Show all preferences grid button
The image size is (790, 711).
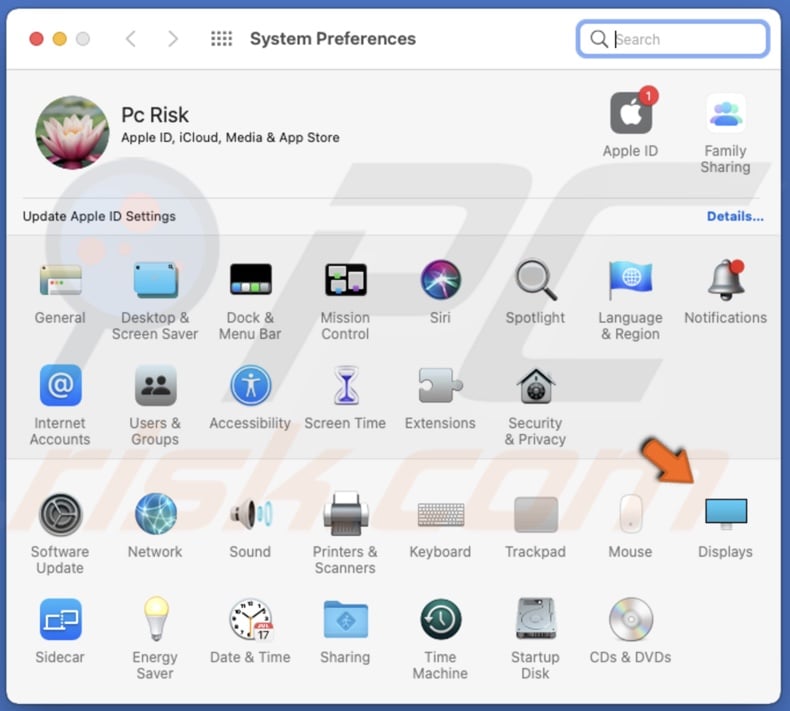pos(221,38)
